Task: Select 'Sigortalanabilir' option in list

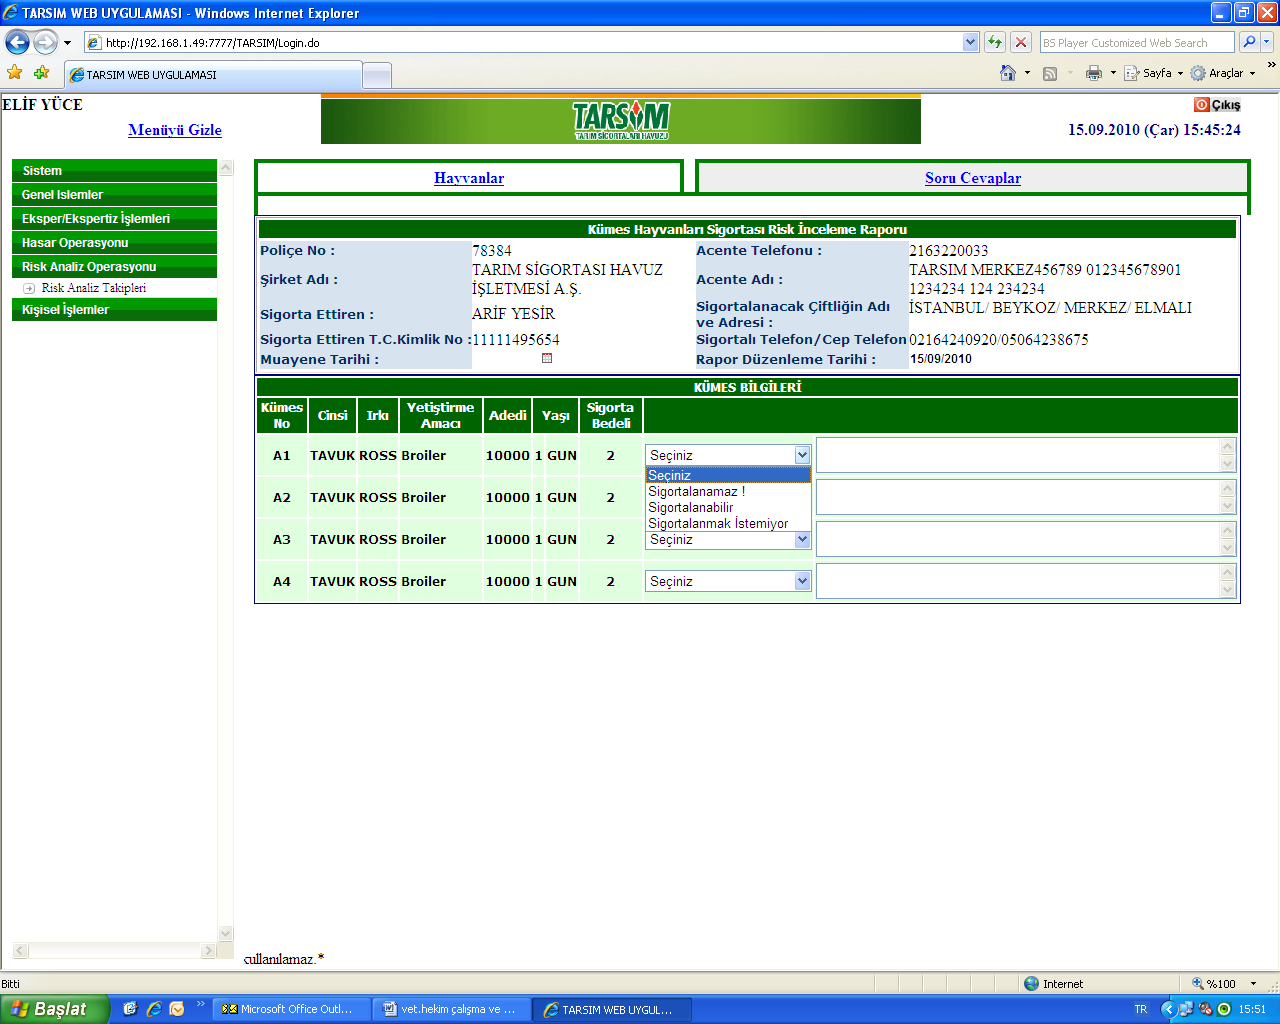Action: [x=728, y=507]
